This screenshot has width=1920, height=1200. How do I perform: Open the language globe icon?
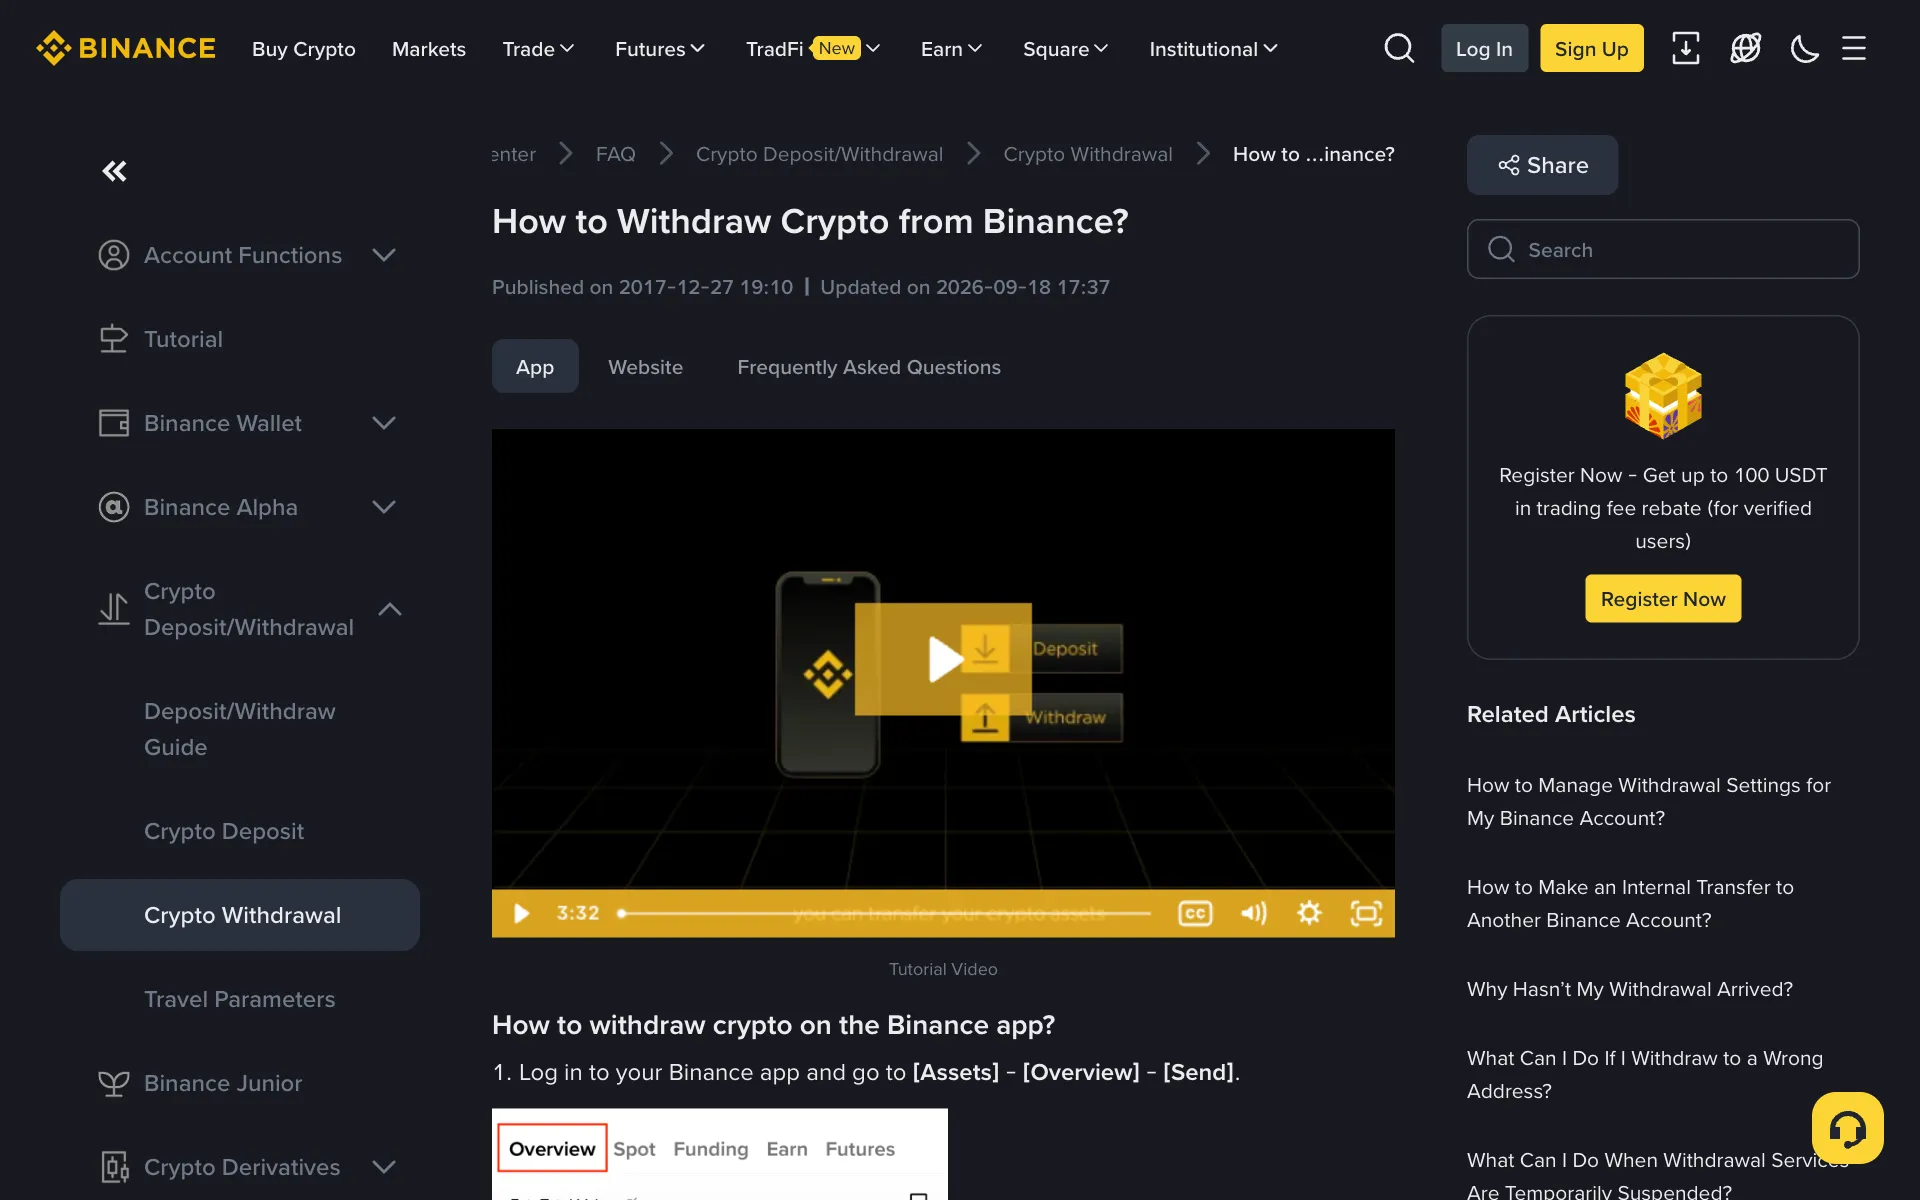[1745, 48]
